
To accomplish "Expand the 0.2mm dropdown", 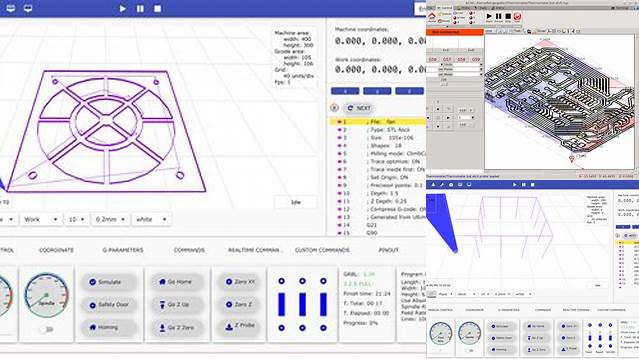I will (110, 219).
